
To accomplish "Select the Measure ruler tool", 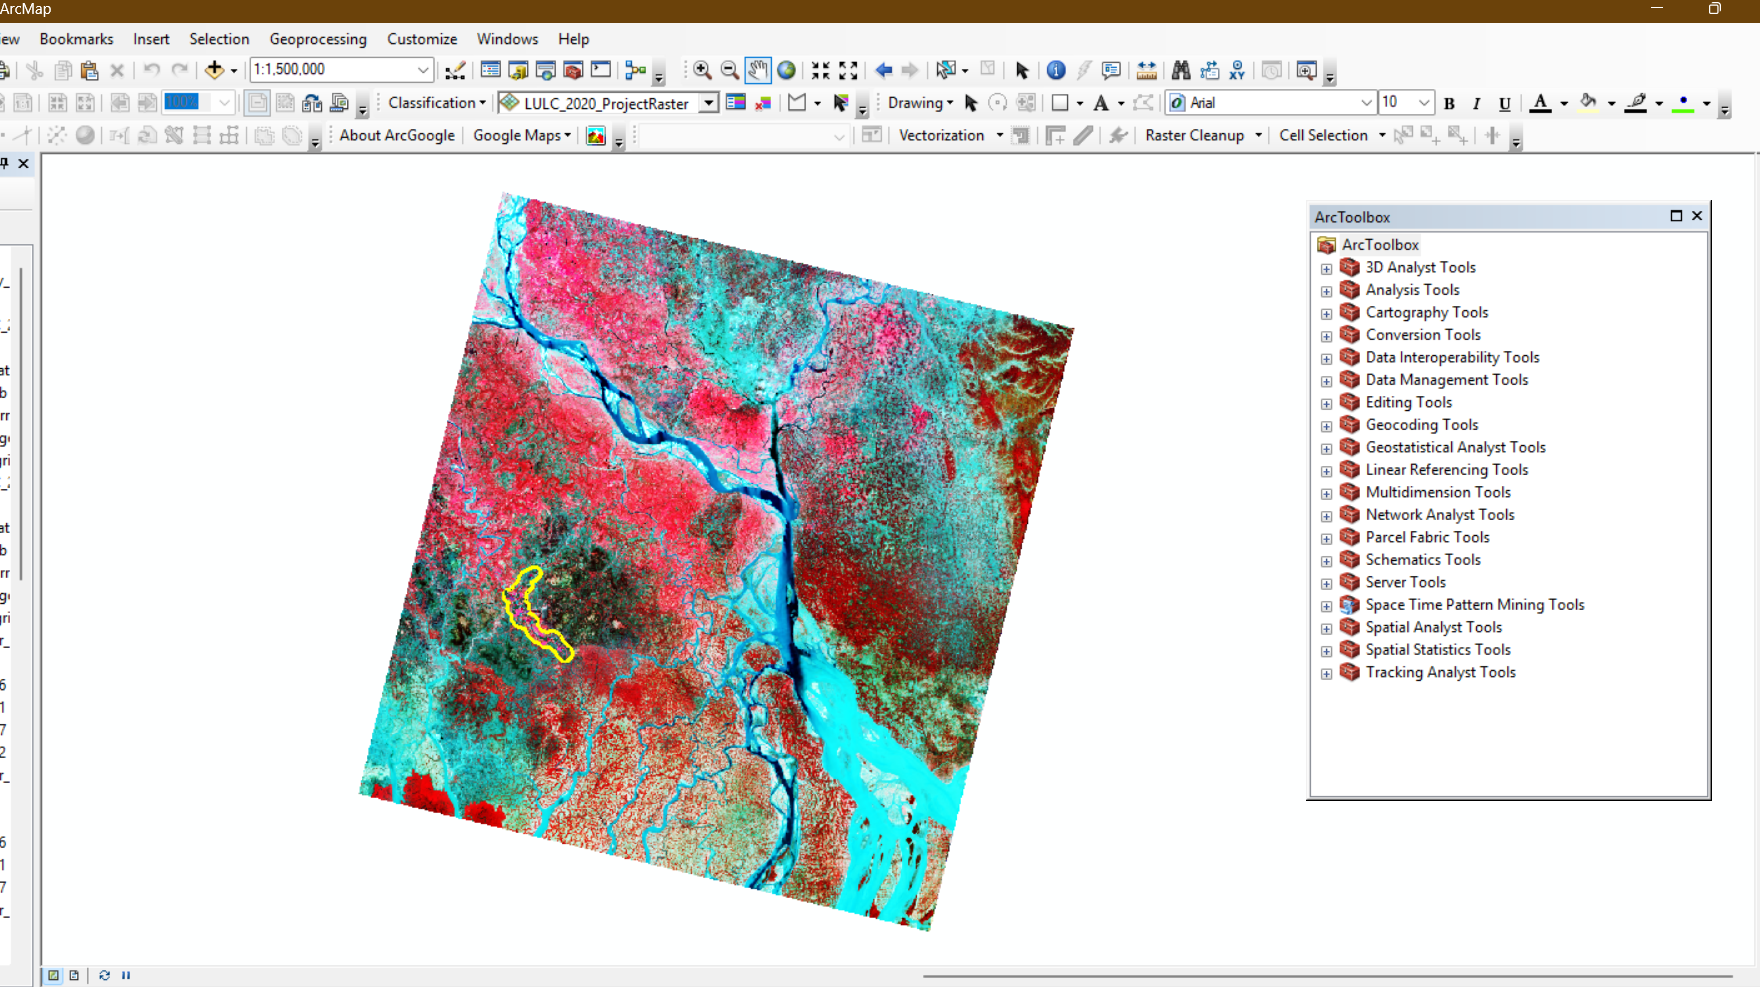I will 1146,70.
